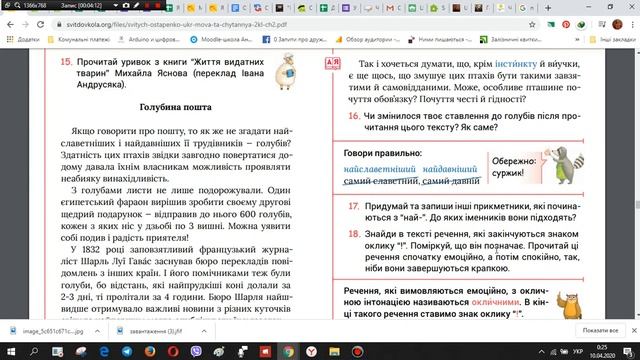
Task: Open the Windows Start menu
Action: [11, 351]
